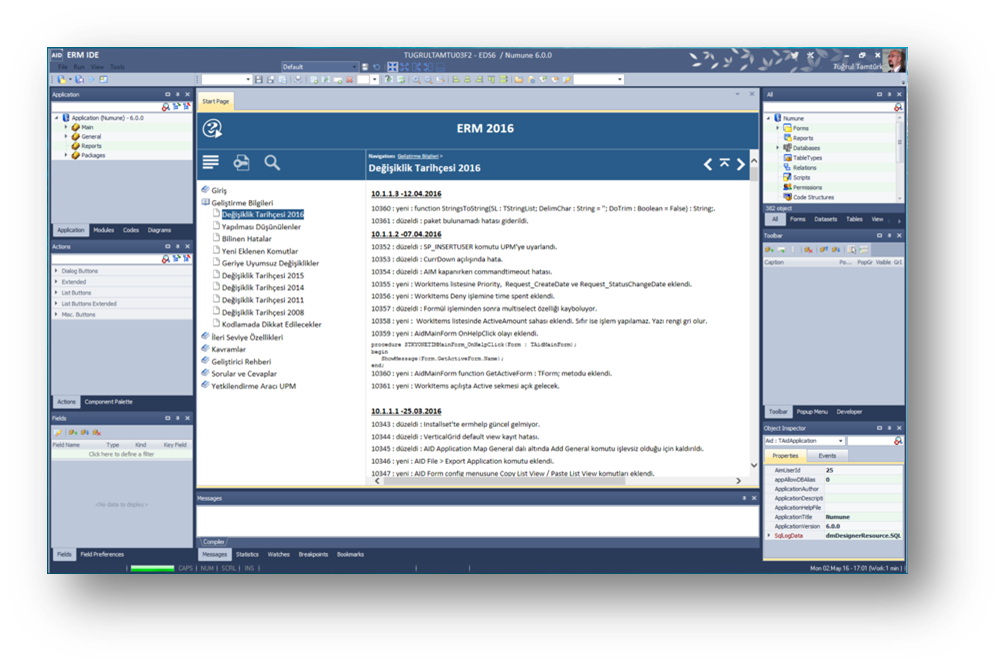Click zoom-in magnifier in main toolbar

pos(416,79)
